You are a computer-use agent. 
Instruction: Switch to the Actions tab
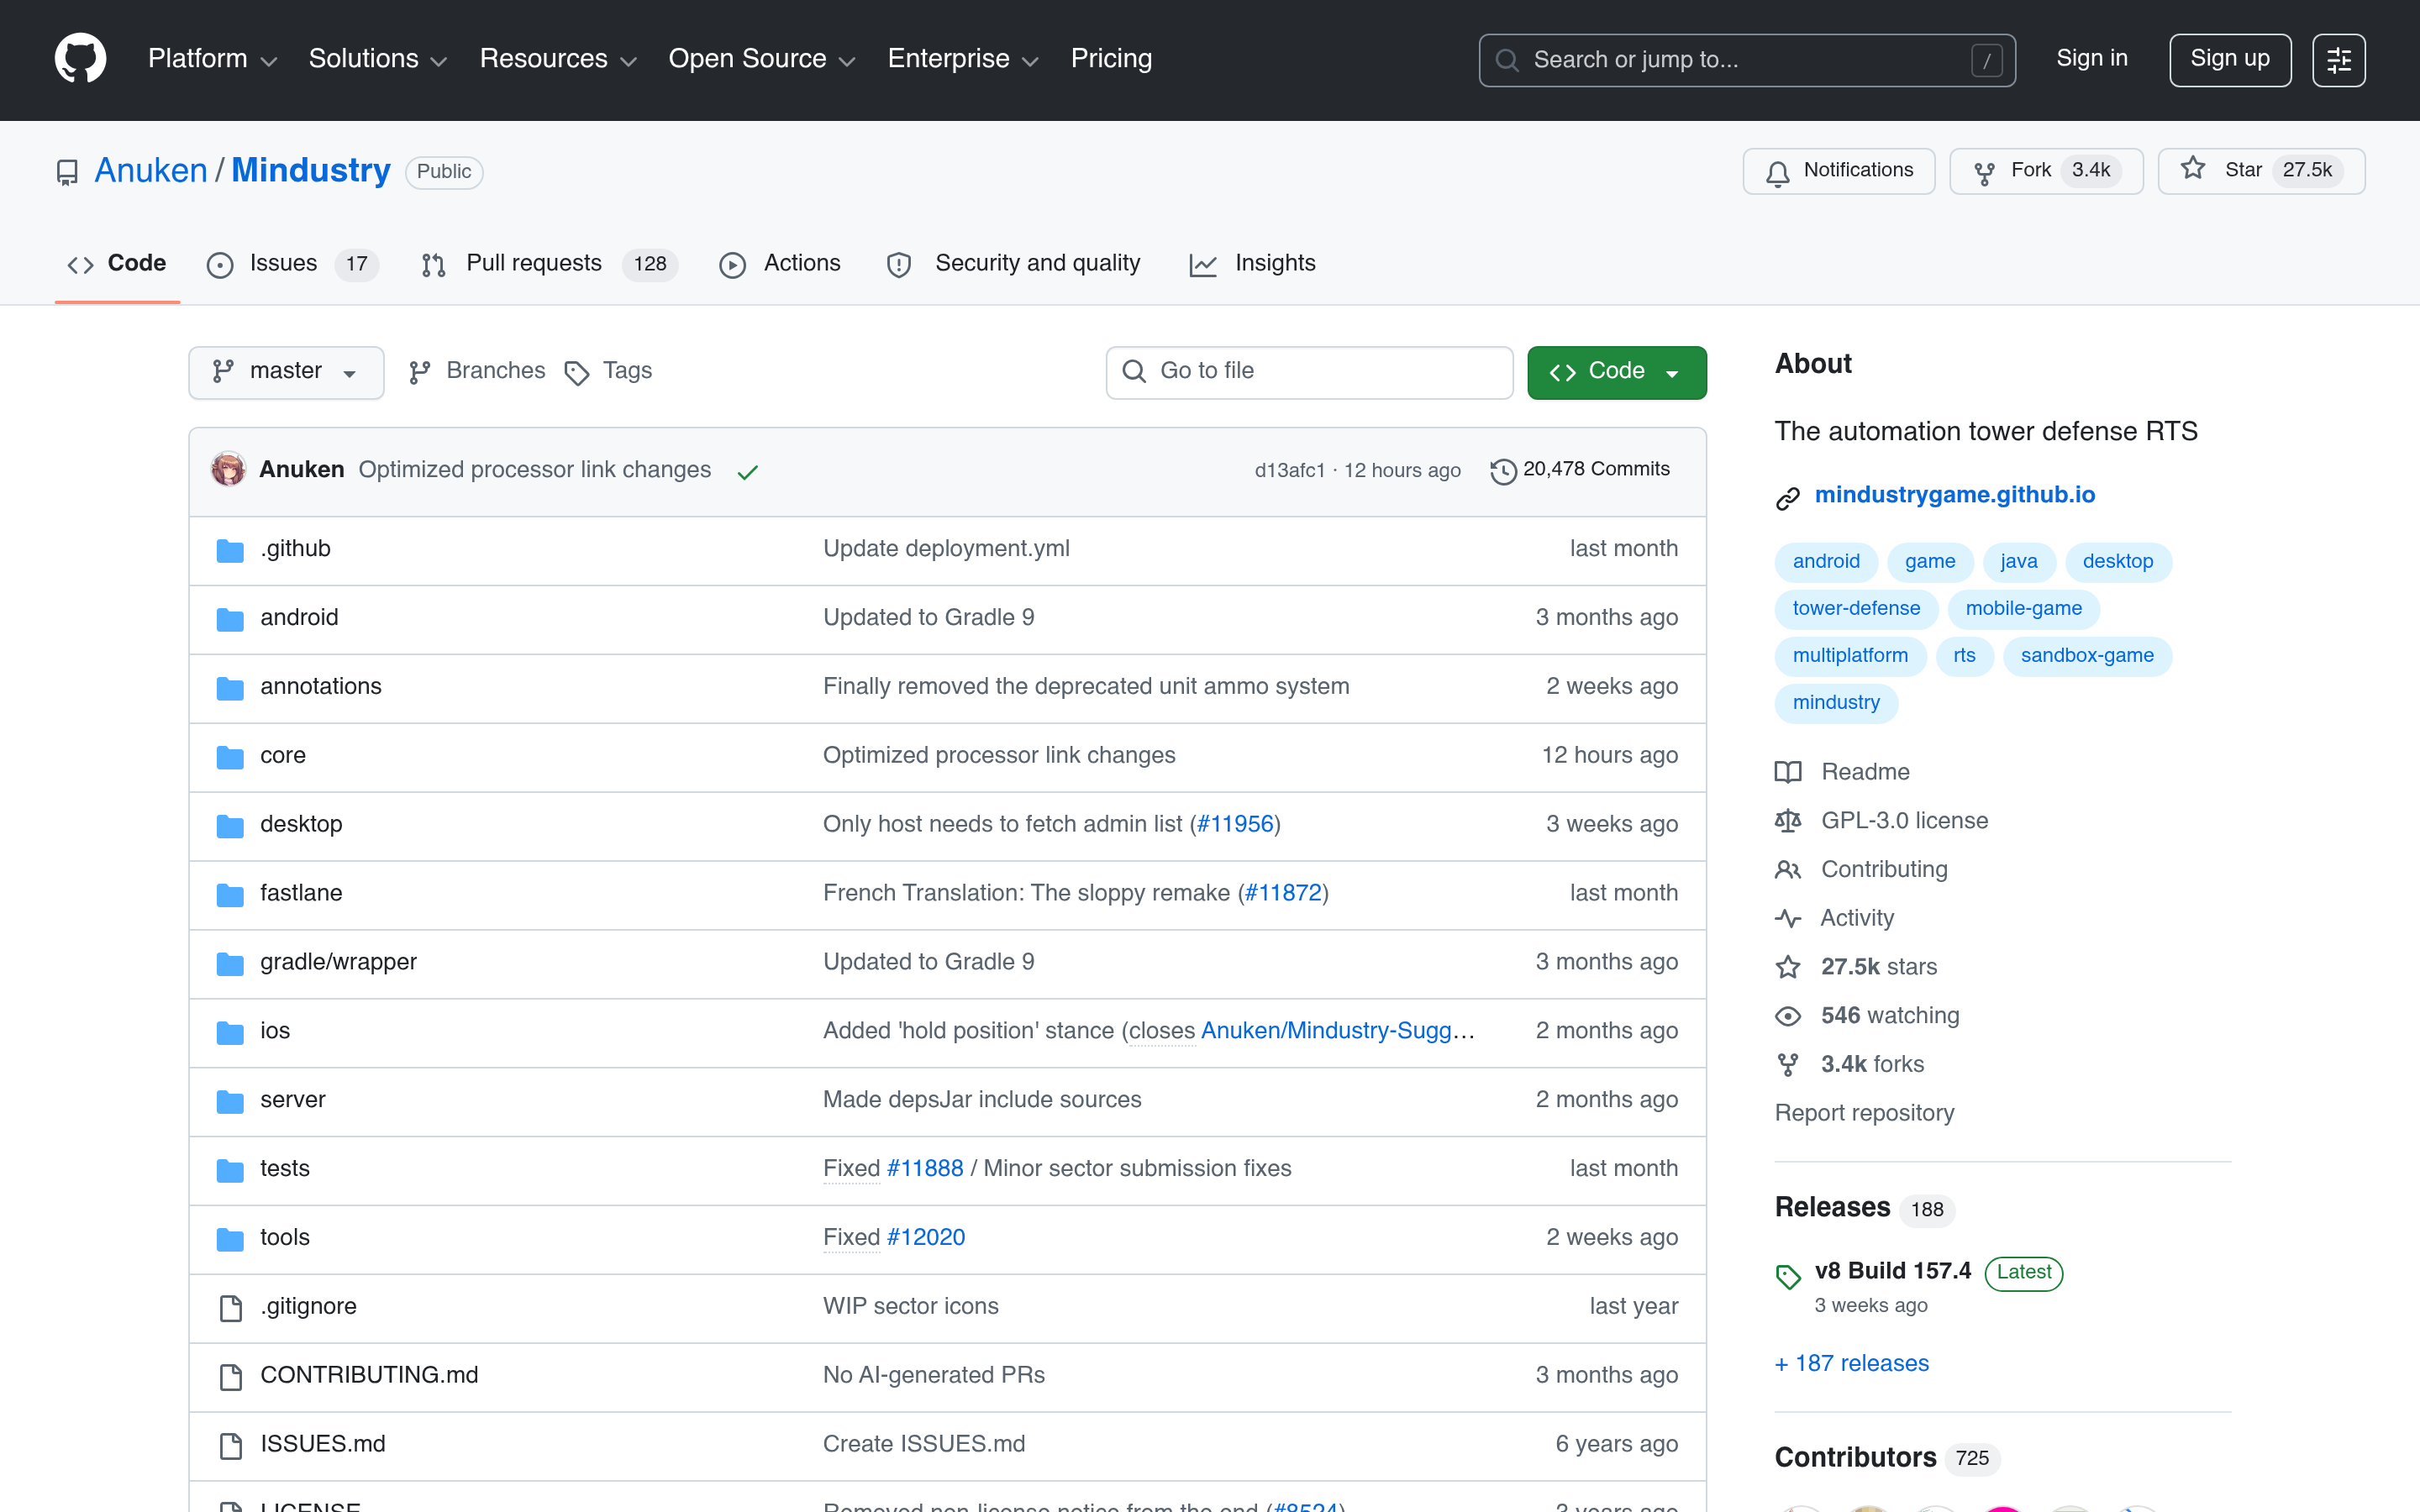coord(780,264)
